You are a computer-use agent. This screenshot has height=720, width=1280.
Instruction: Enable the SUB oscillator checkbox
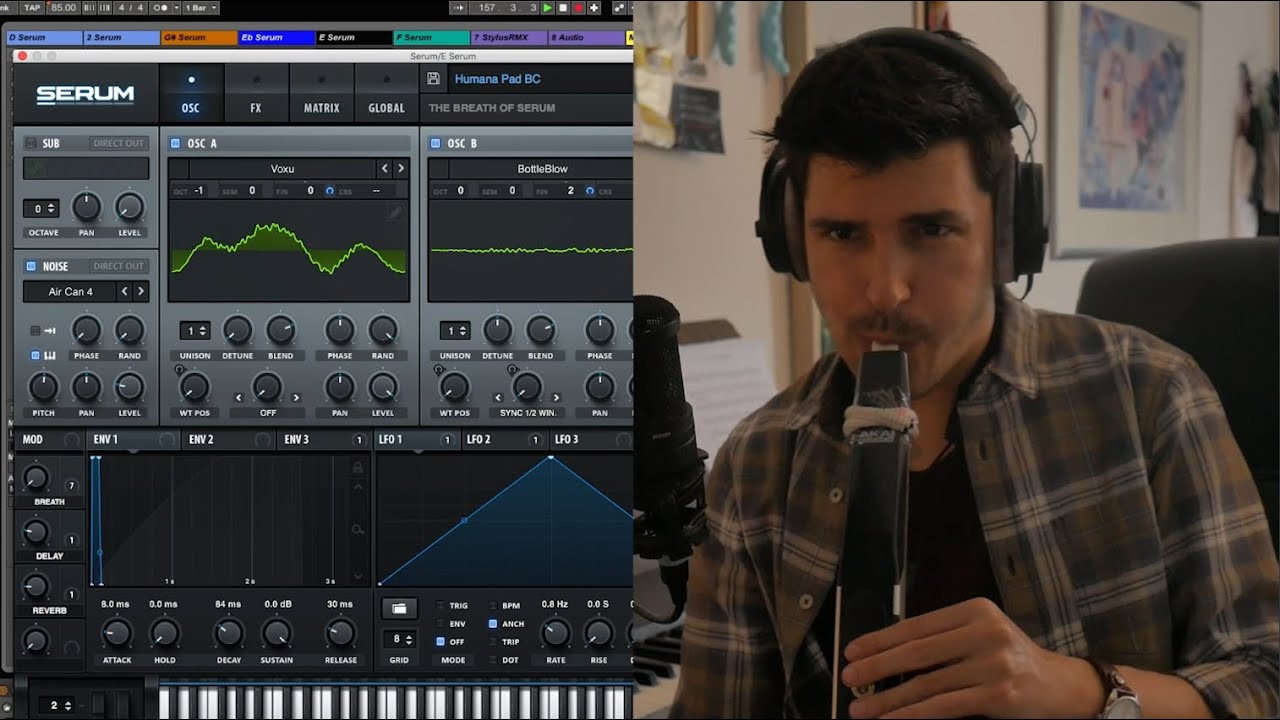click(x=31, y=143)
